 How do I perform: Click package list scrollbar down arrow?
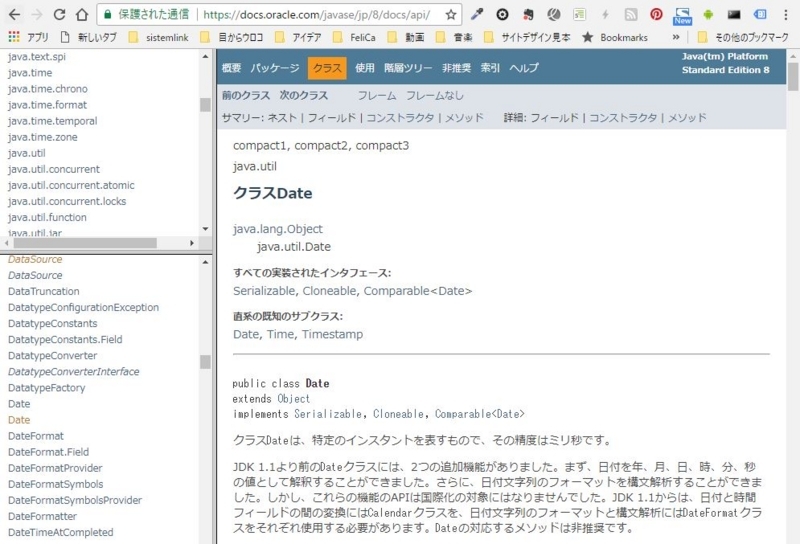pyautogui.click(x=205, y=229)
